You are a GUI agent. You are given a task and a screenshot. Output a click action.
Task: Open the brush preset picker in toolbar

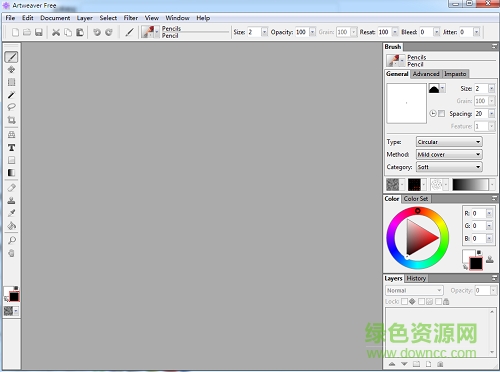pos(150,32)
